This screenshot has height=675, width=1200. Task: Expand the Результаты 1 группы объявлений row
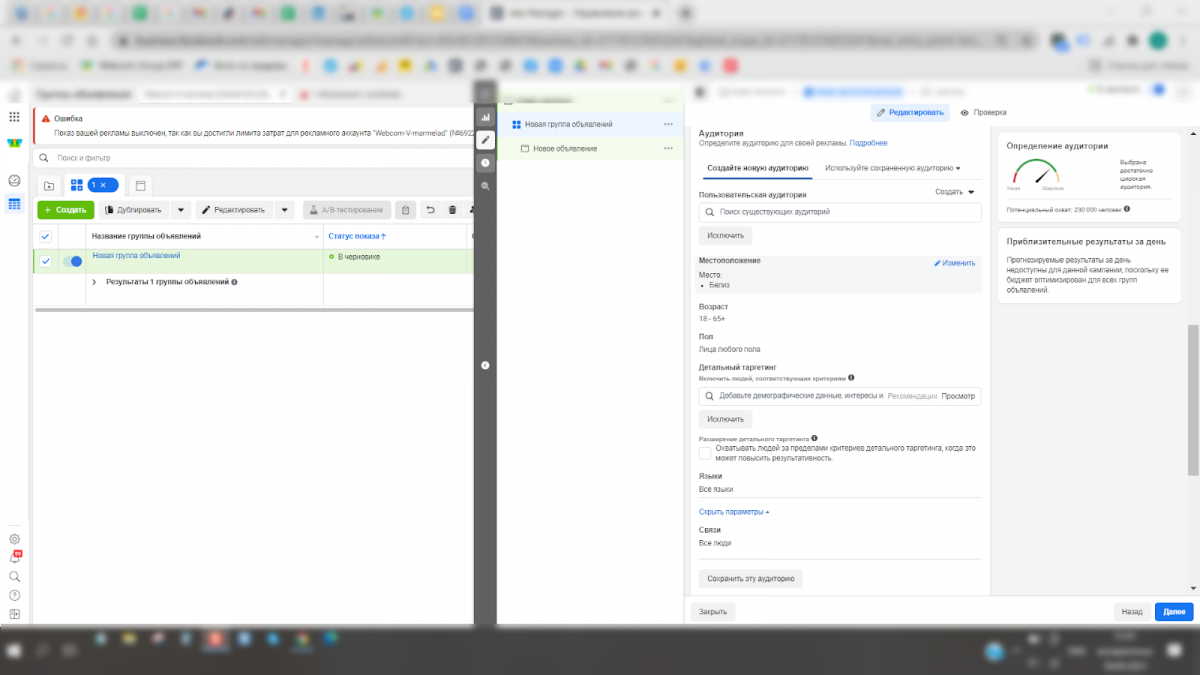94,283
